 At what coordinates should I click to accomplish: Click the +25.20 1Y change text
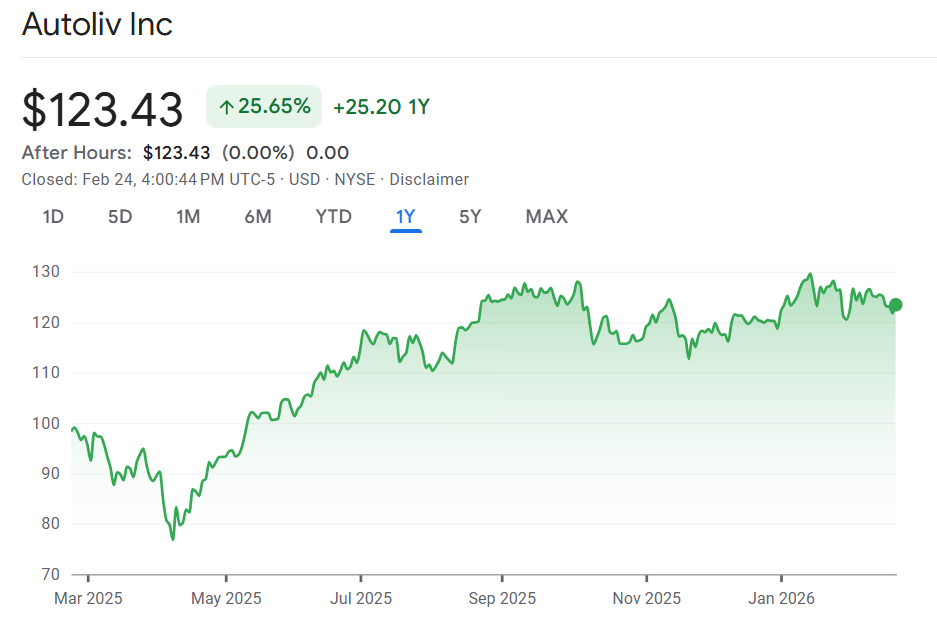[381, 107]
